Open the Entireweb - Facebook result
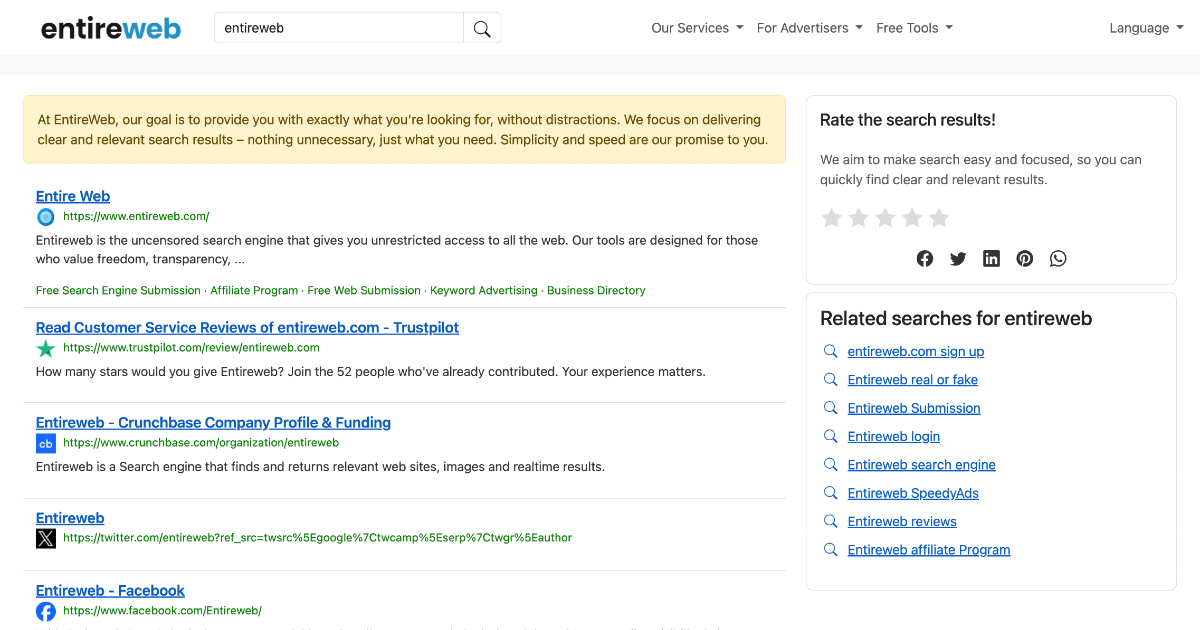1200x630 pixels. tap(110, 590)
